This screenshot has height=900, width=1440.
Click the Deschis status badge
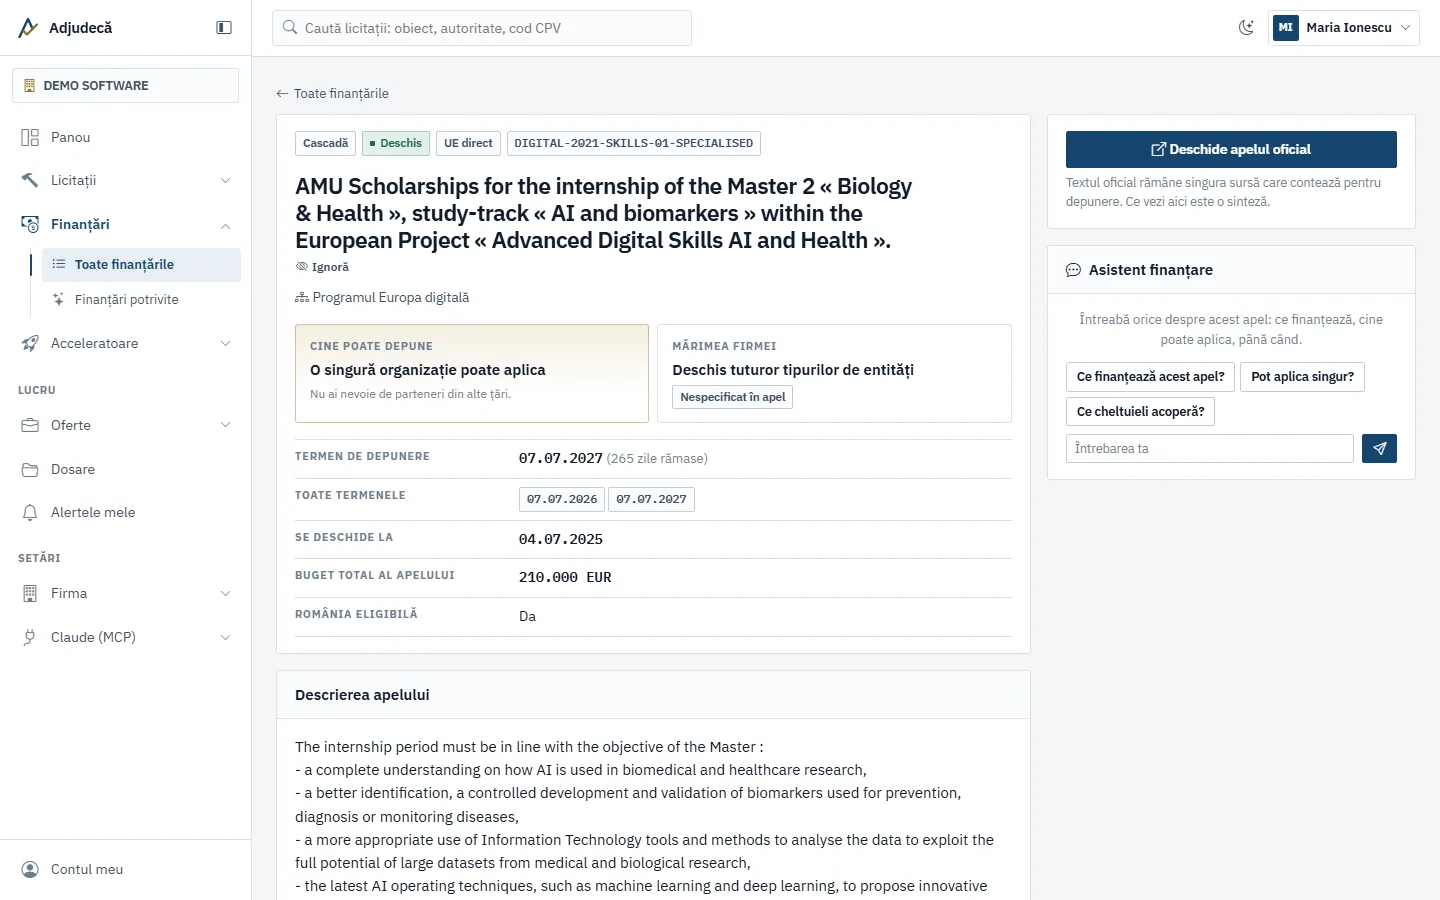click(x=396, y=143)
